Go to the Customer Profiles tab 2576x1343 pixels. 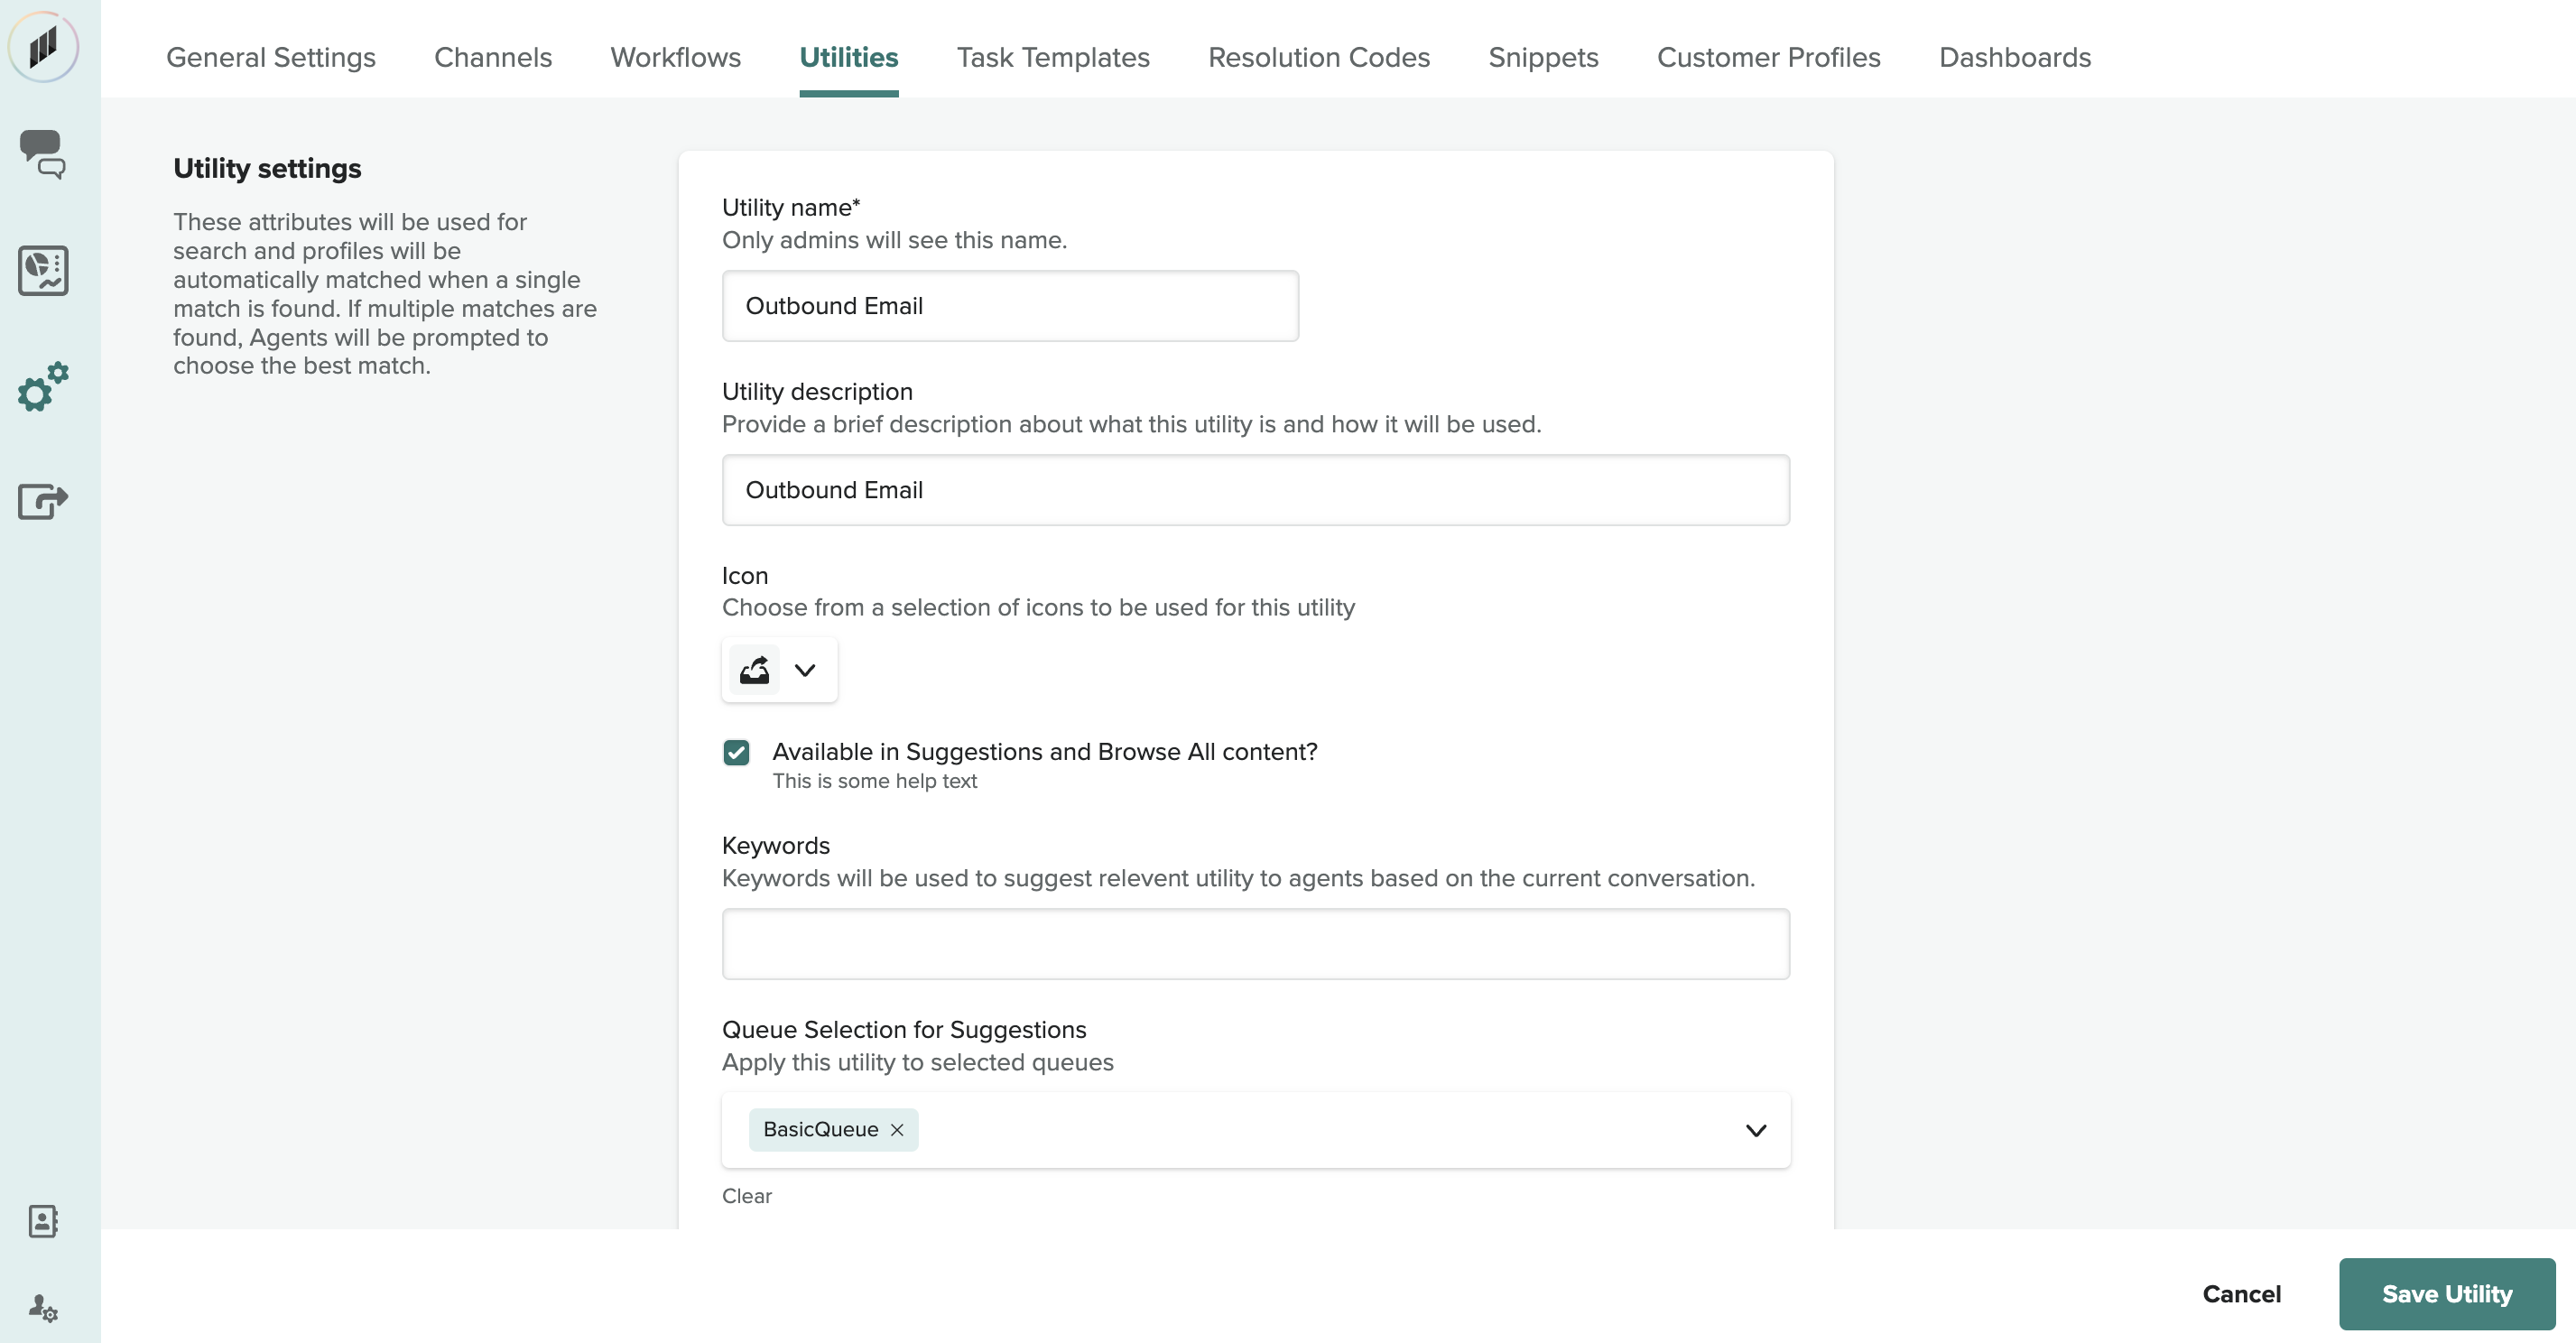[1768, 57]
